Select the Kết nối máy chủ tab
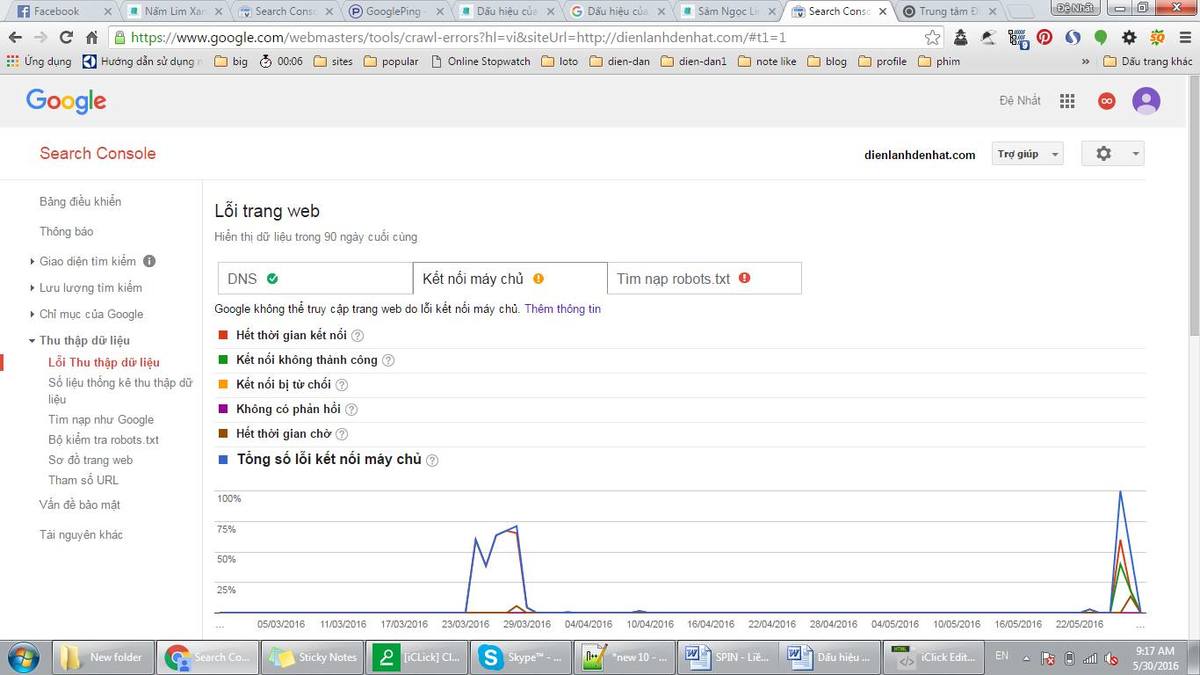This screenshot has width=1200, height=675. [x=510, y=279]
